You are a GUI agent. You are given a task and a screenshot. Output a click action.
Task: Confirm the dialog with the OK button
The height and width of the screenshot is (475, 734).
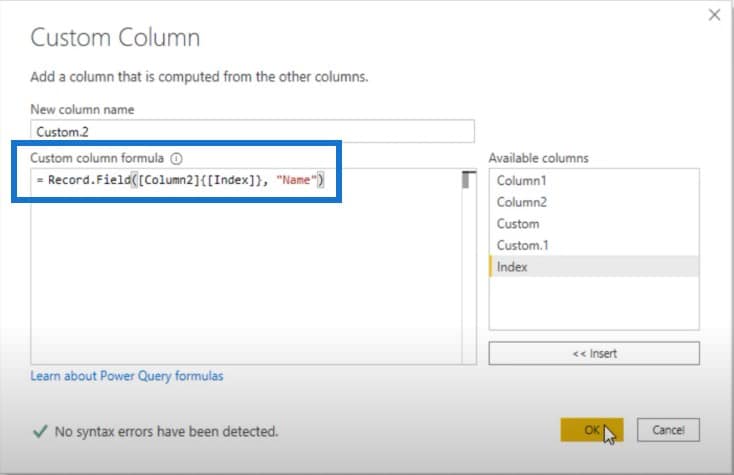592,430
